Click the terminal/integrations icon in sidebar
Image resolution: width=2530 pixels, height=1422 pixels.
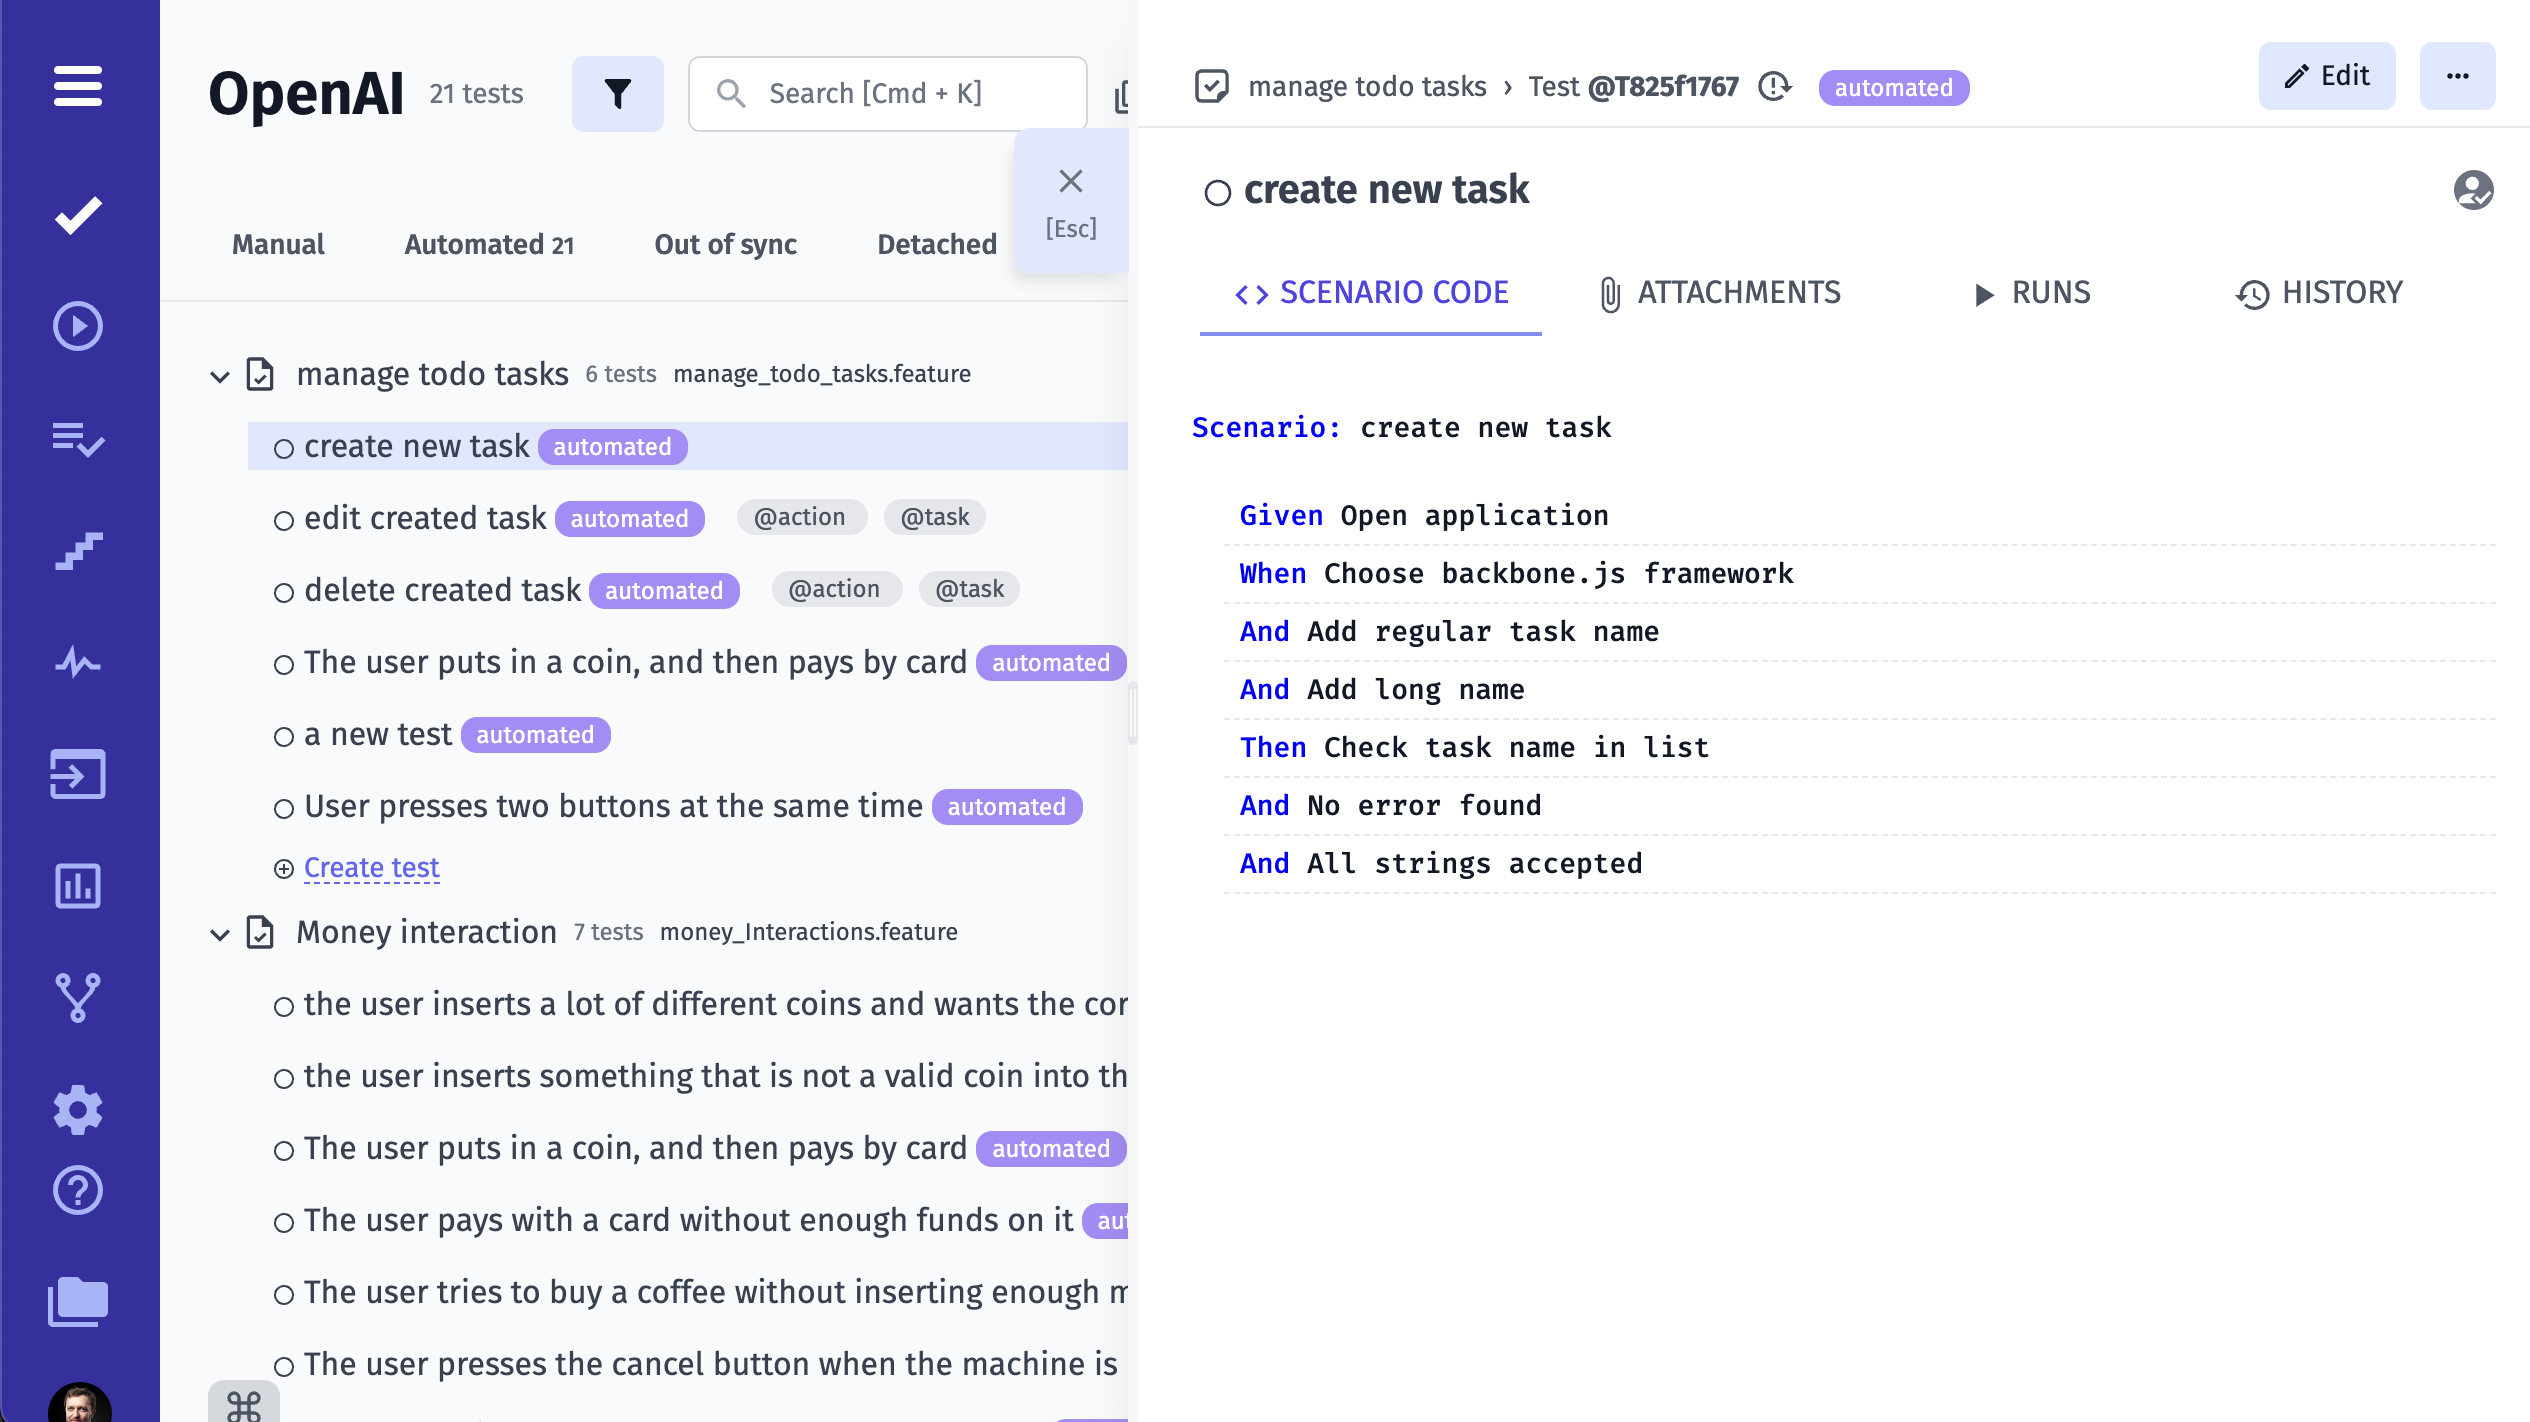80,775
